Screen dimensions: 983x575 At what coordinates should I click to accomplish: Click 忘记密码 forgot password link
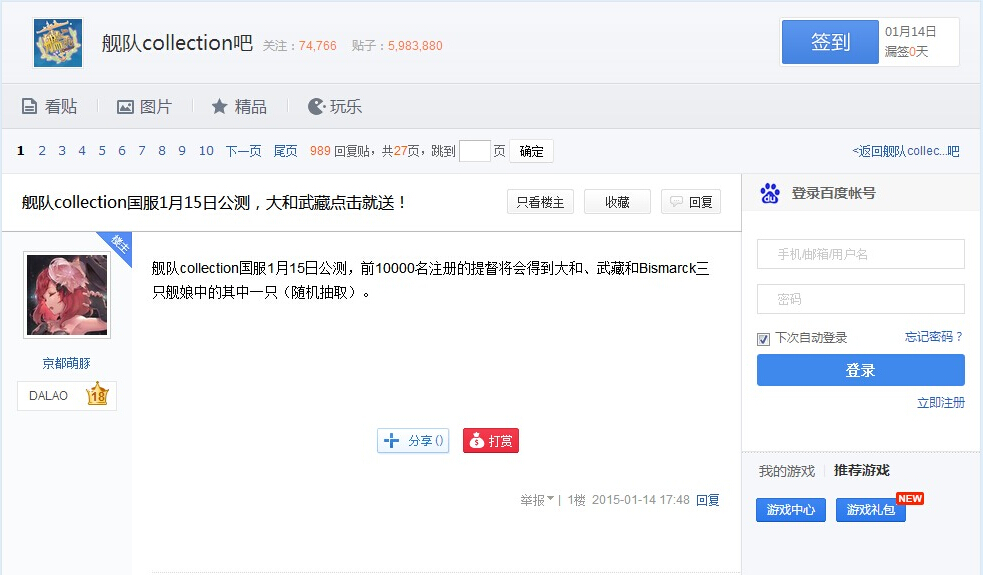click(933, 337)
